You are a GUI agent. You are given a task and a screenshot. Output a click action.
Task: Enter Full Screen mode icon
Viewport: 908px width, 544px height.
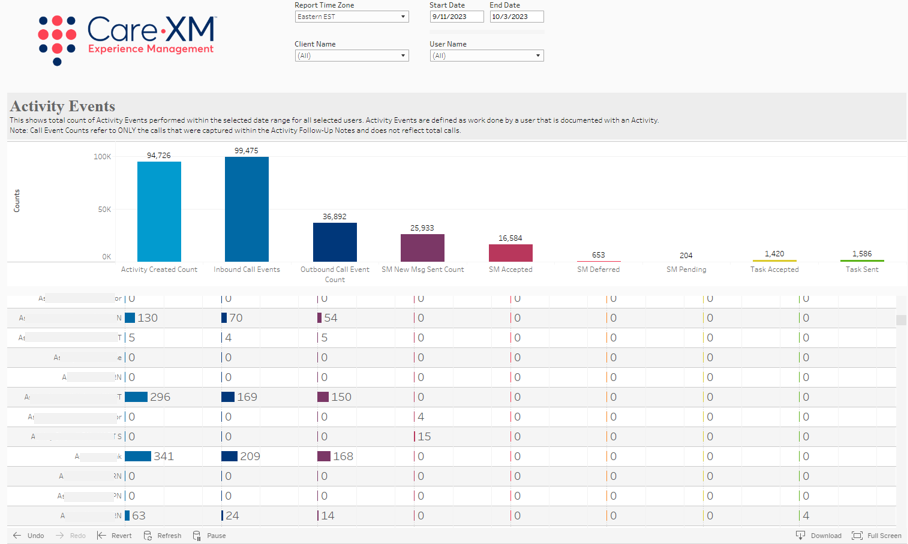click(857, 536)
